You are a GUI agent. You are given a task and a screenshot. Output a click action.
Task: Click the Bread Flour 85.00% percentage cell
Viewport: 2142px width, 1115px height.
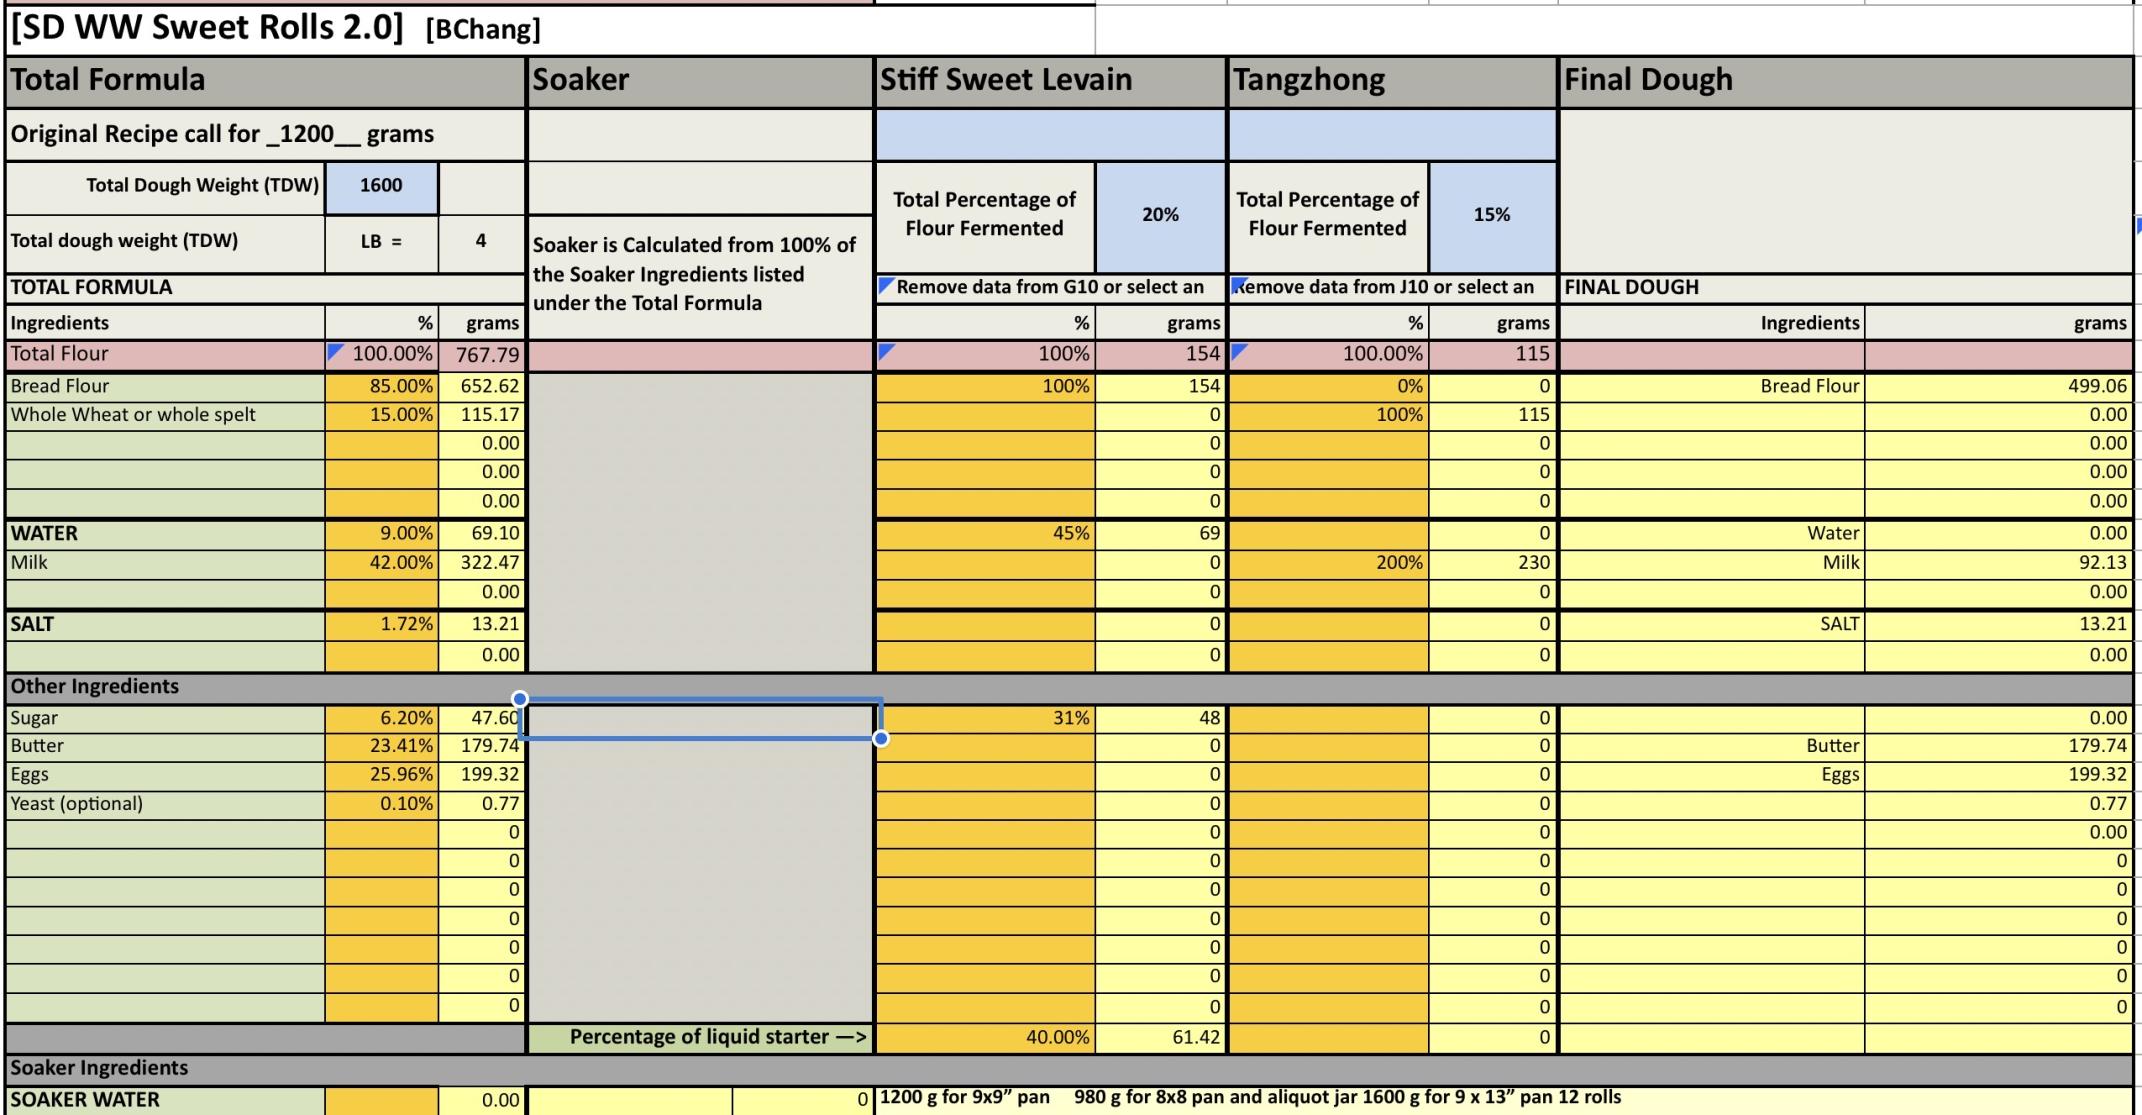pos(381,386)
